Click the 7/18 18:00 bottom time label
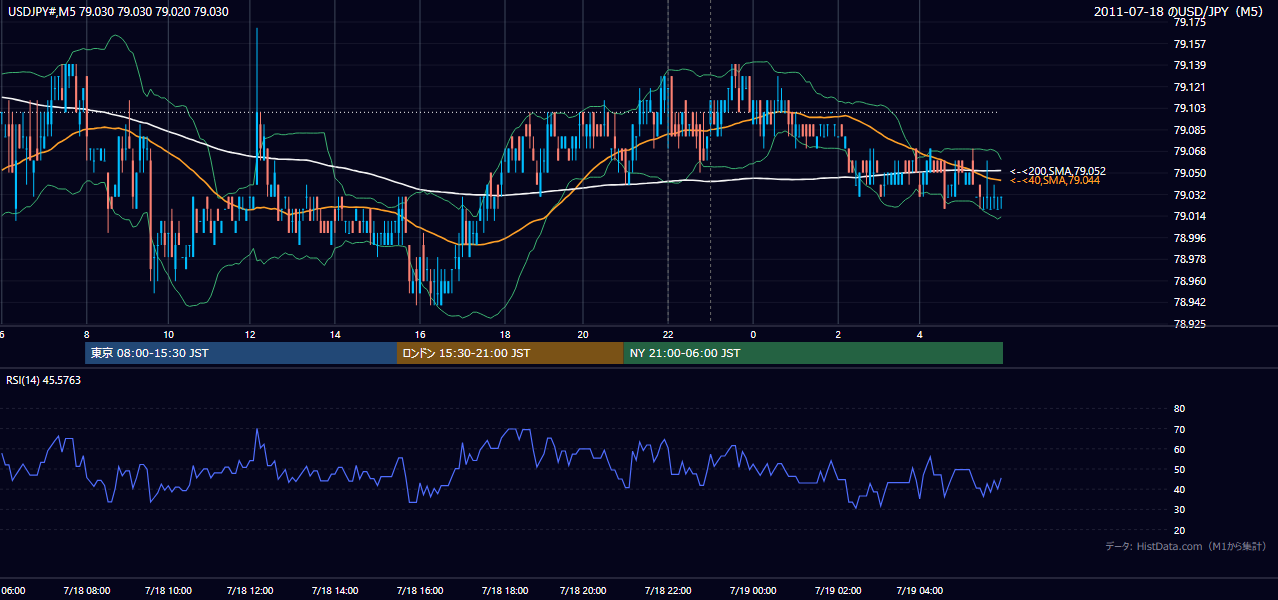1278x600 pixels. click(x=503, y=590)
